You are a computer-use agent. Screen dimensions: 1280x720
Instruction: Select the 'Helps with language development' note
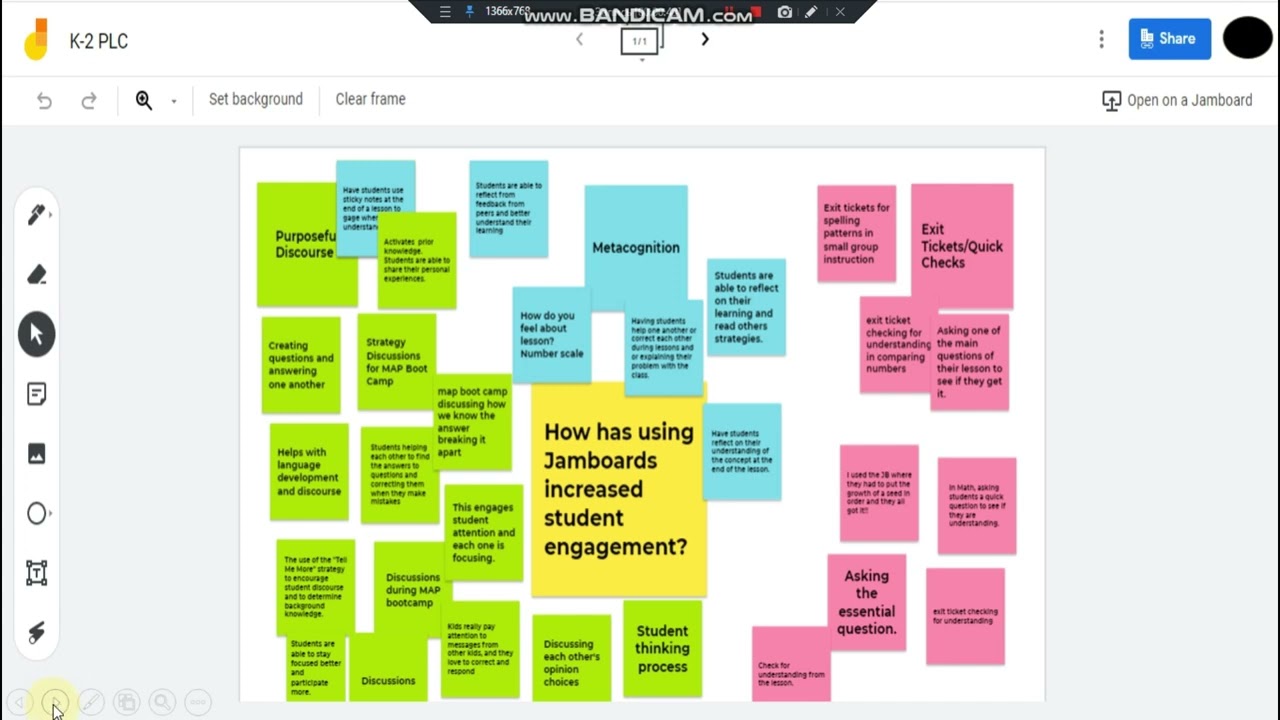click(309, 472)
